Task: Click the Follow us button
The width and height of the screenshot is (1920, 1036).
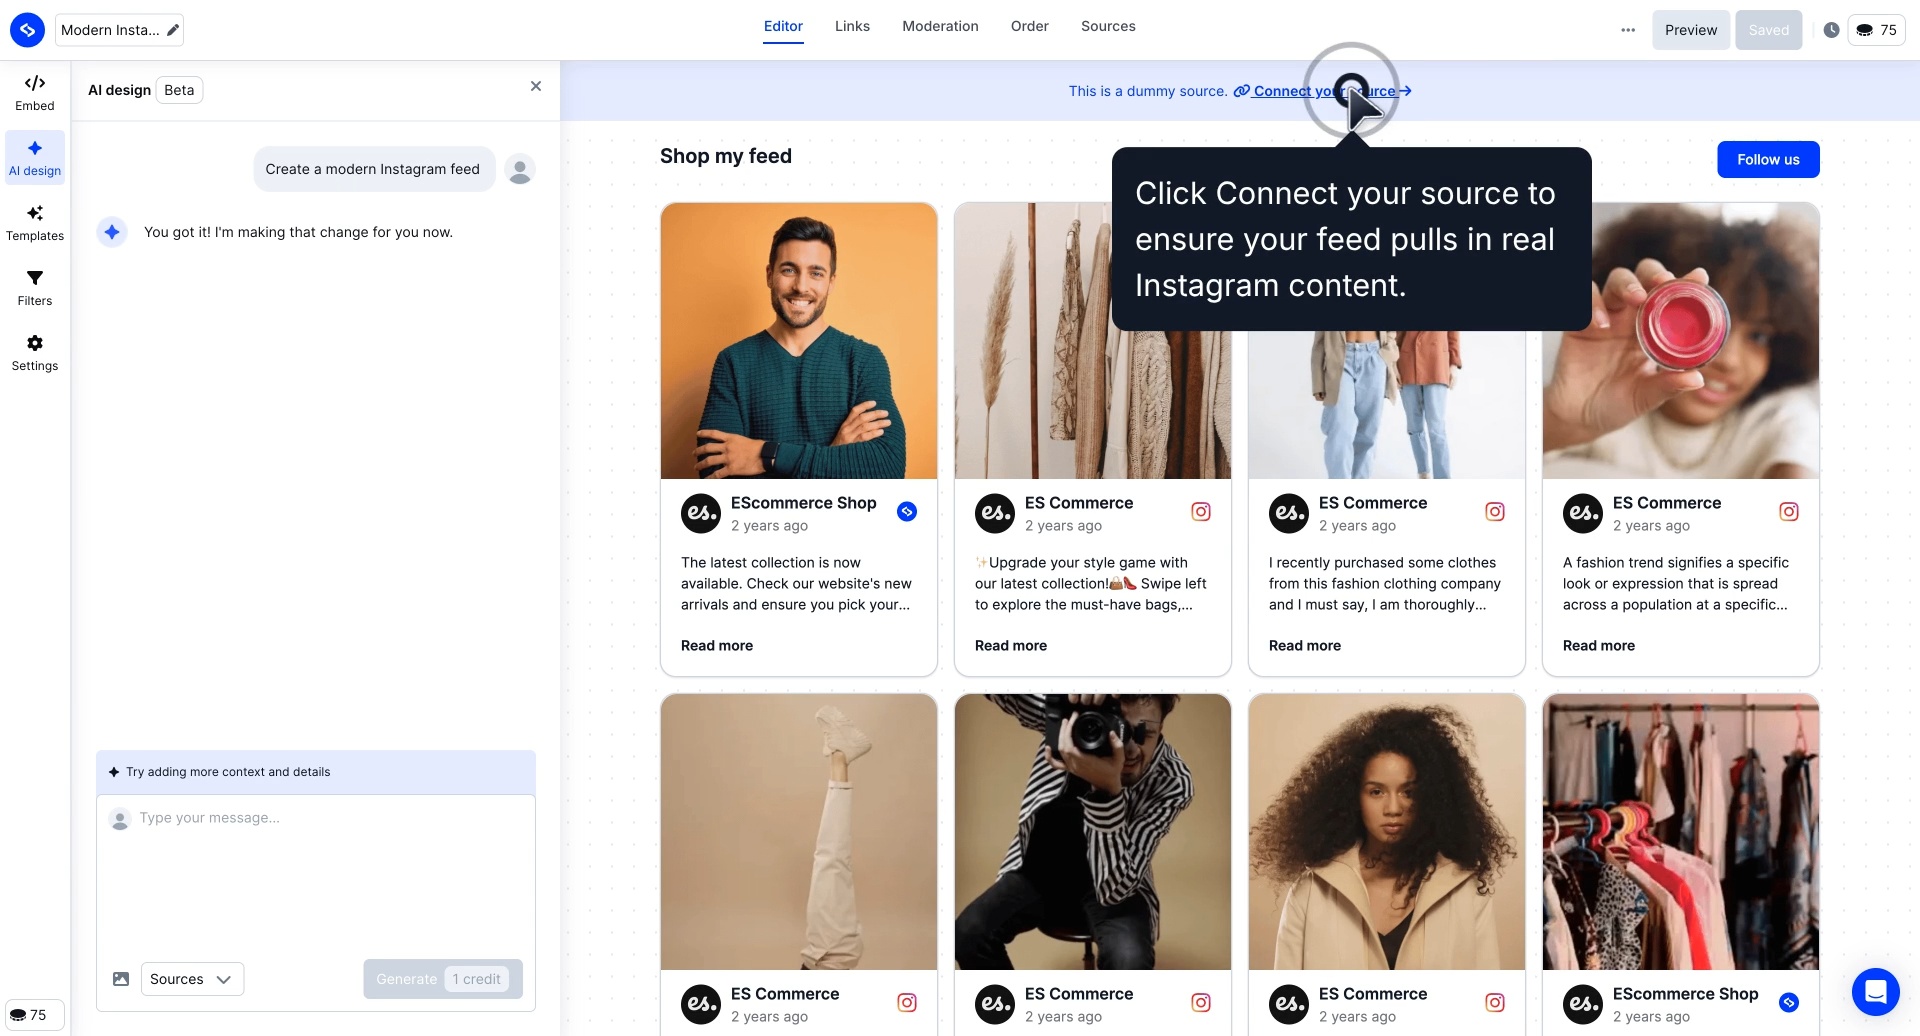Action: pyautogui.click(x=1768, y=160)
